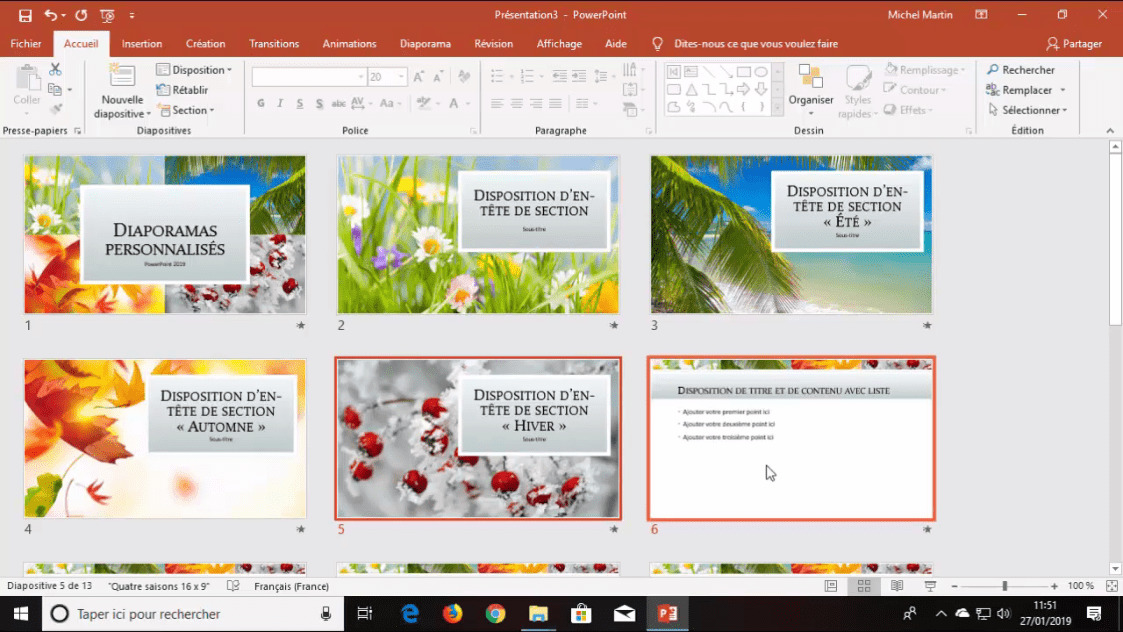Select slide 4 Automne thumbnail
Viewport: 1123px width, 632px height.
(x=165, y=439)
